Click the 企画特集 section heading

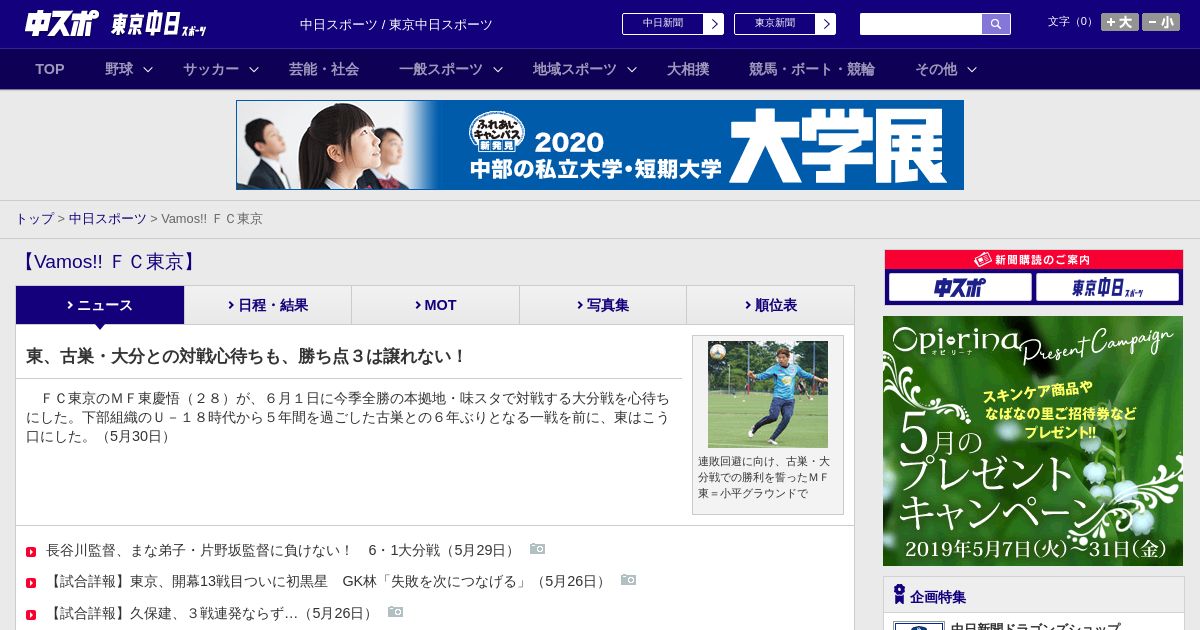point(938,597)
